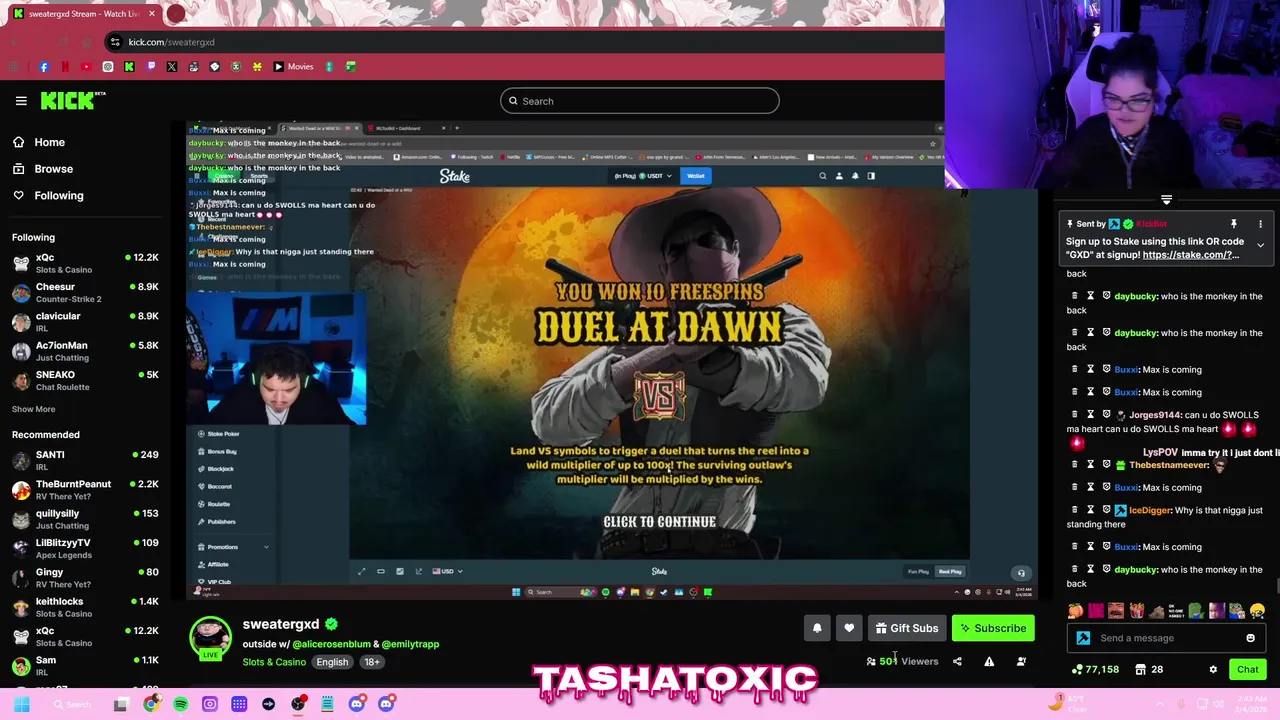Viewport: 1280px width, 720px height.
Task: Open the channel shop icon showing 28
Action: pos(1149,669)
